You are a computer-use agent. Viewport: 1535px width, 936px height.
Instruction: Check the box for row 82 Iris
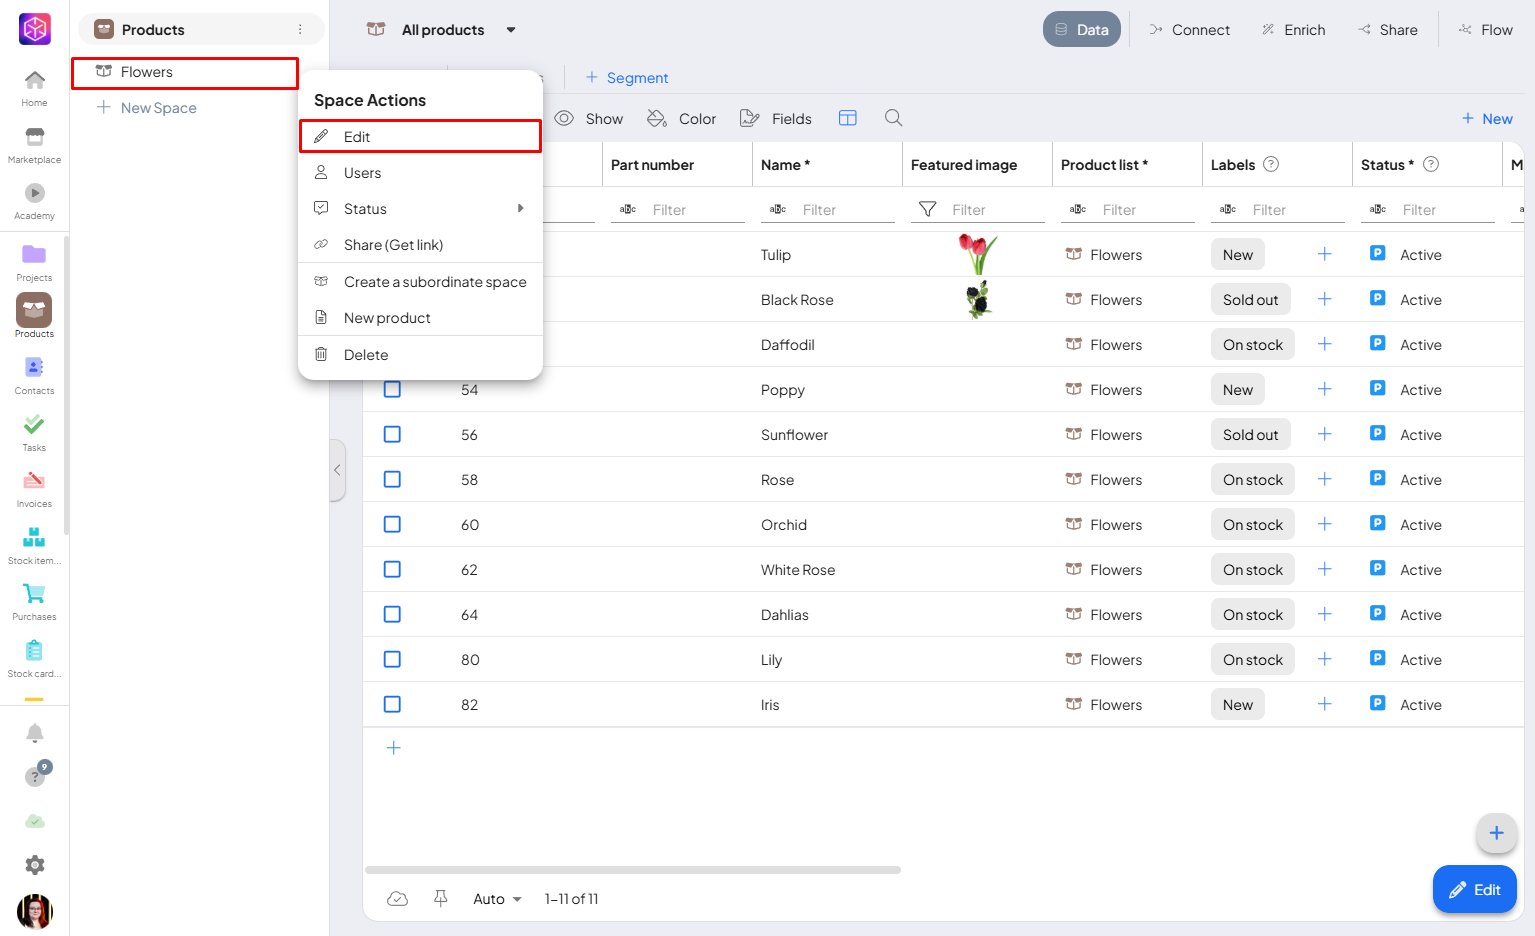392,704
